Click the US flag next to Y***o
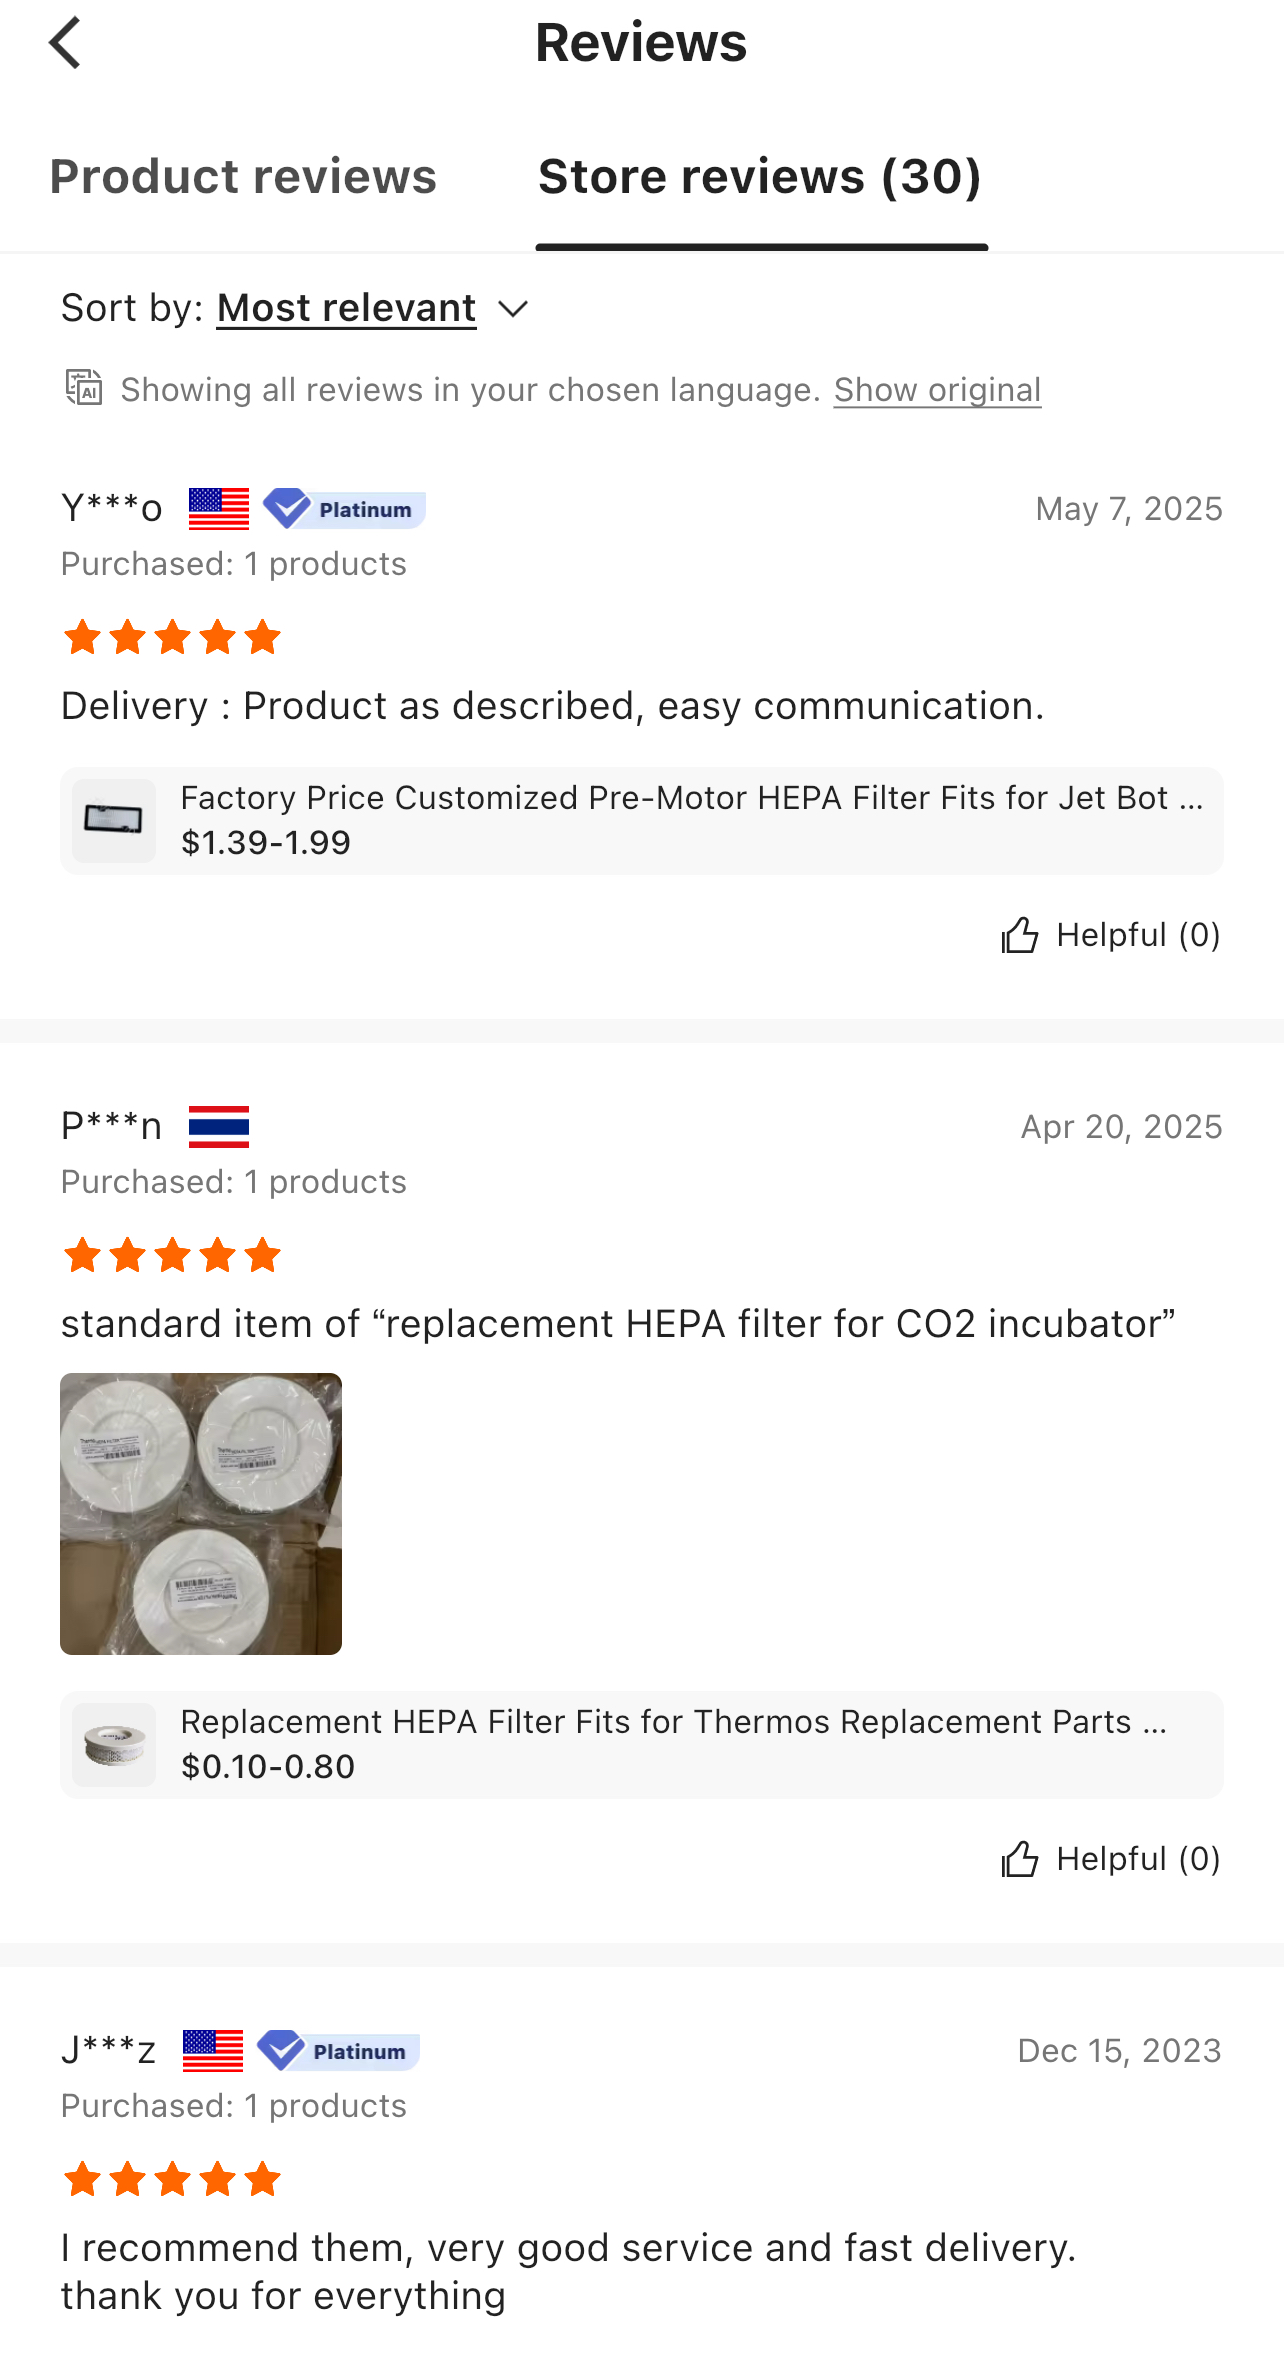The width and height of the screenshot is (1284, 2354). pos(219,508)
